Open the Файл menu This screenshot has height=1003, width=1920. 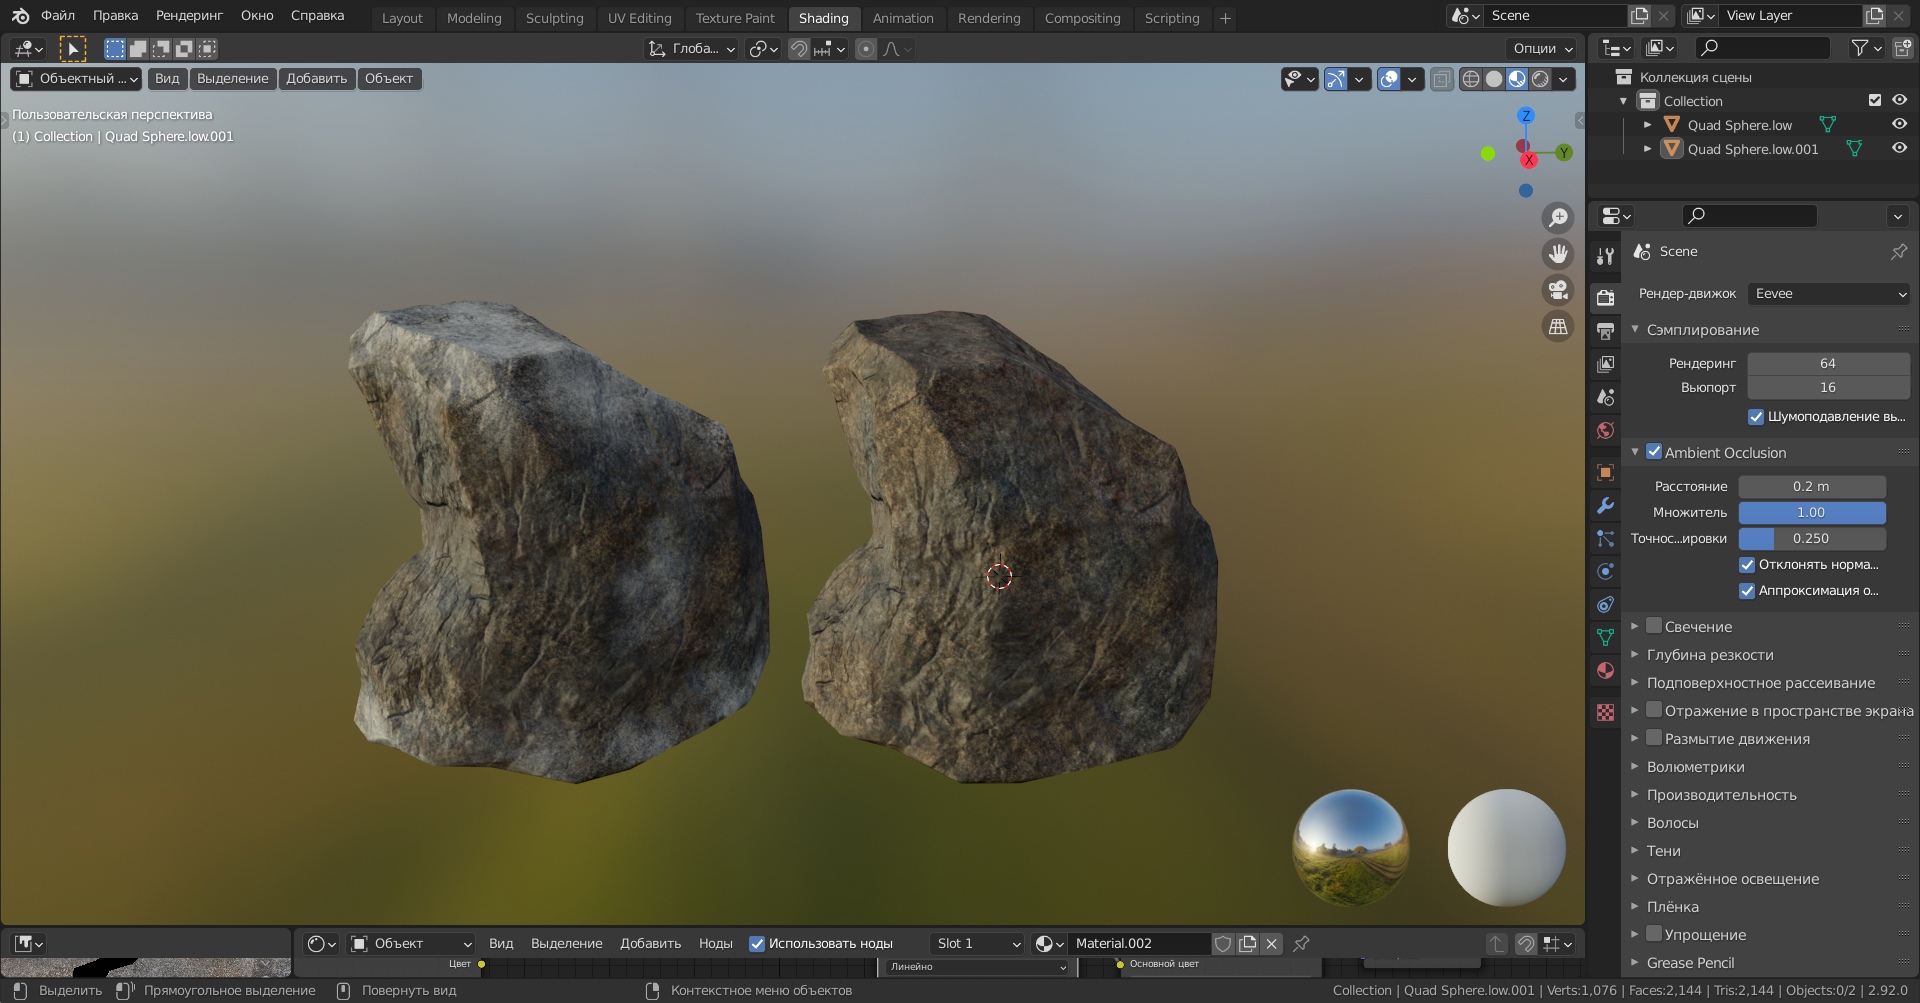tap(58, 16)
